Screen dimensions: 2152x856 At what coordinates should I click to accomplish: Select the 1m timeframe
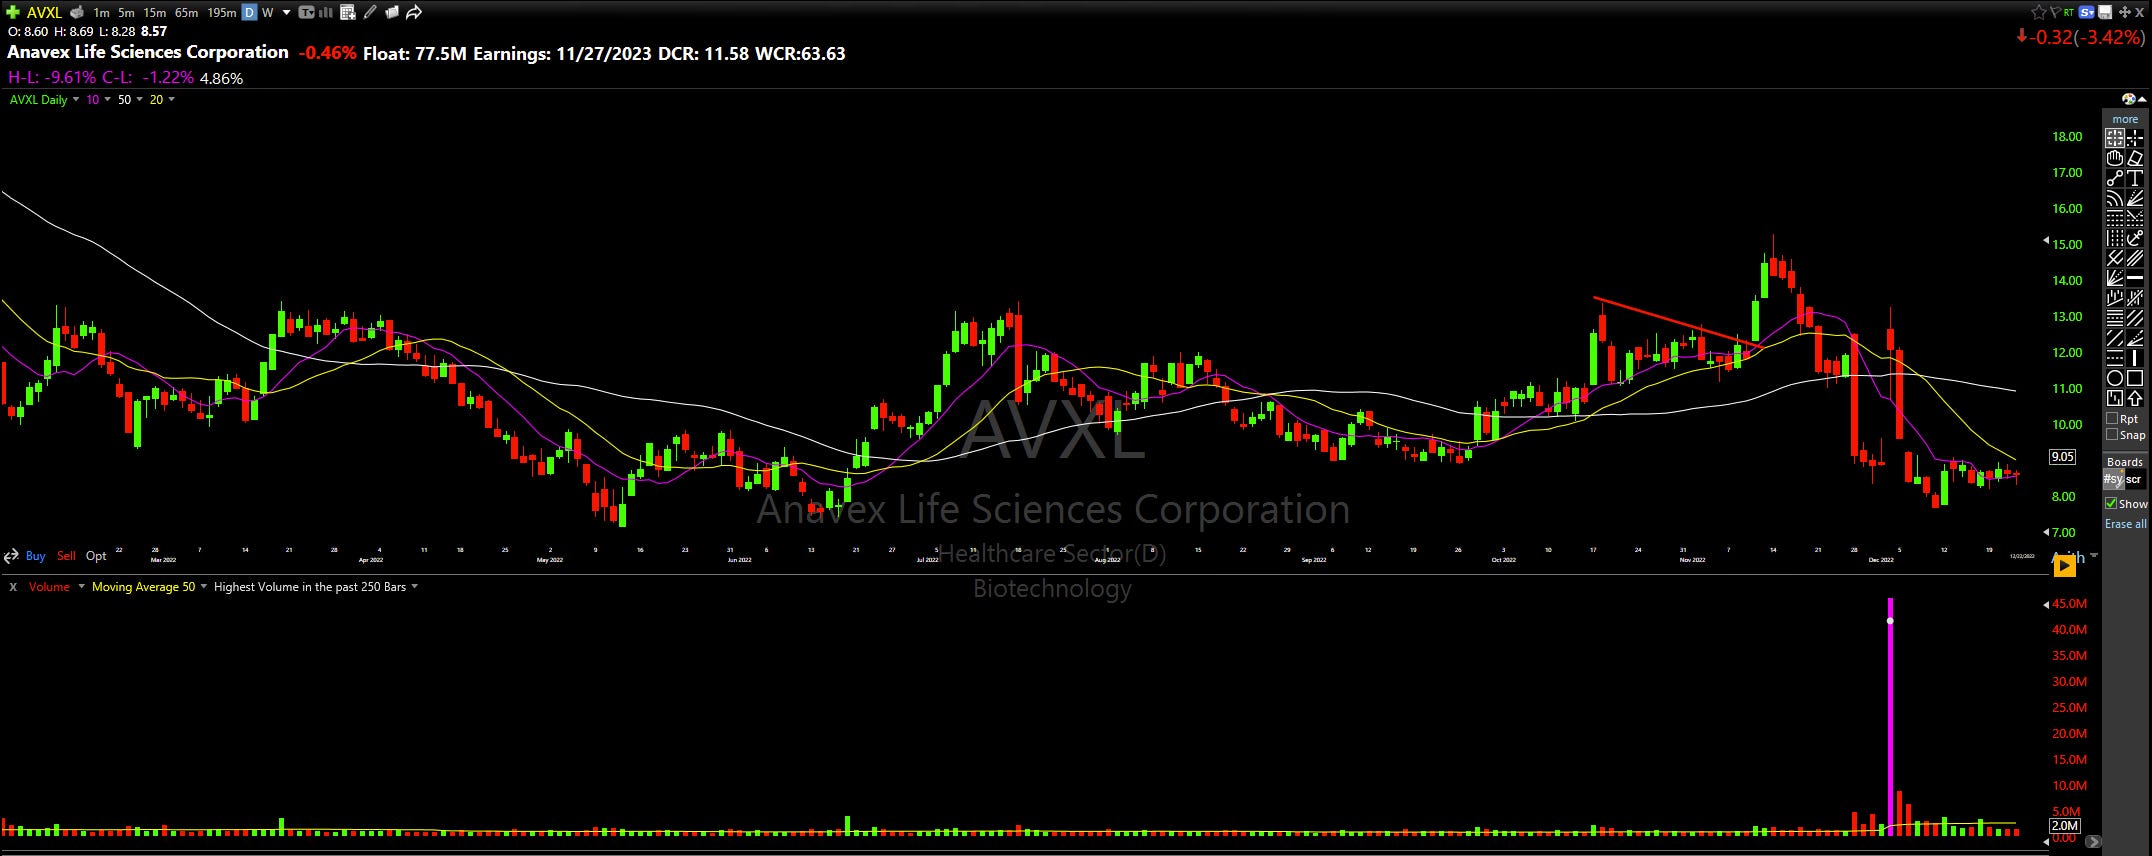(101, 13)
